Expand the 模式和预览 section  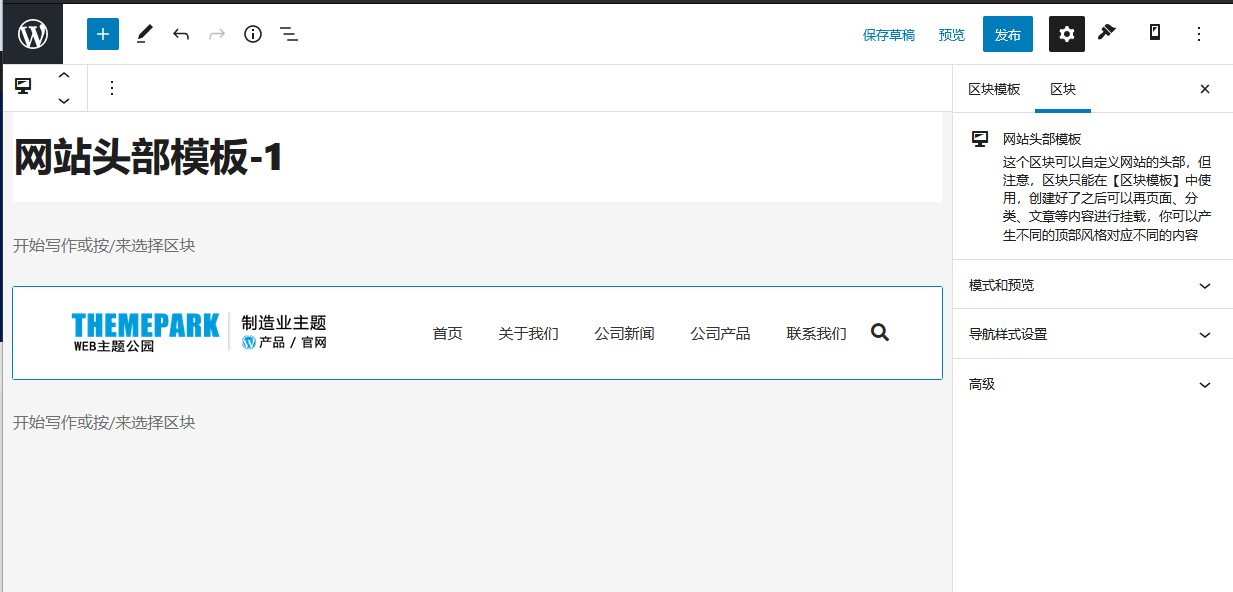(1091, 285)
